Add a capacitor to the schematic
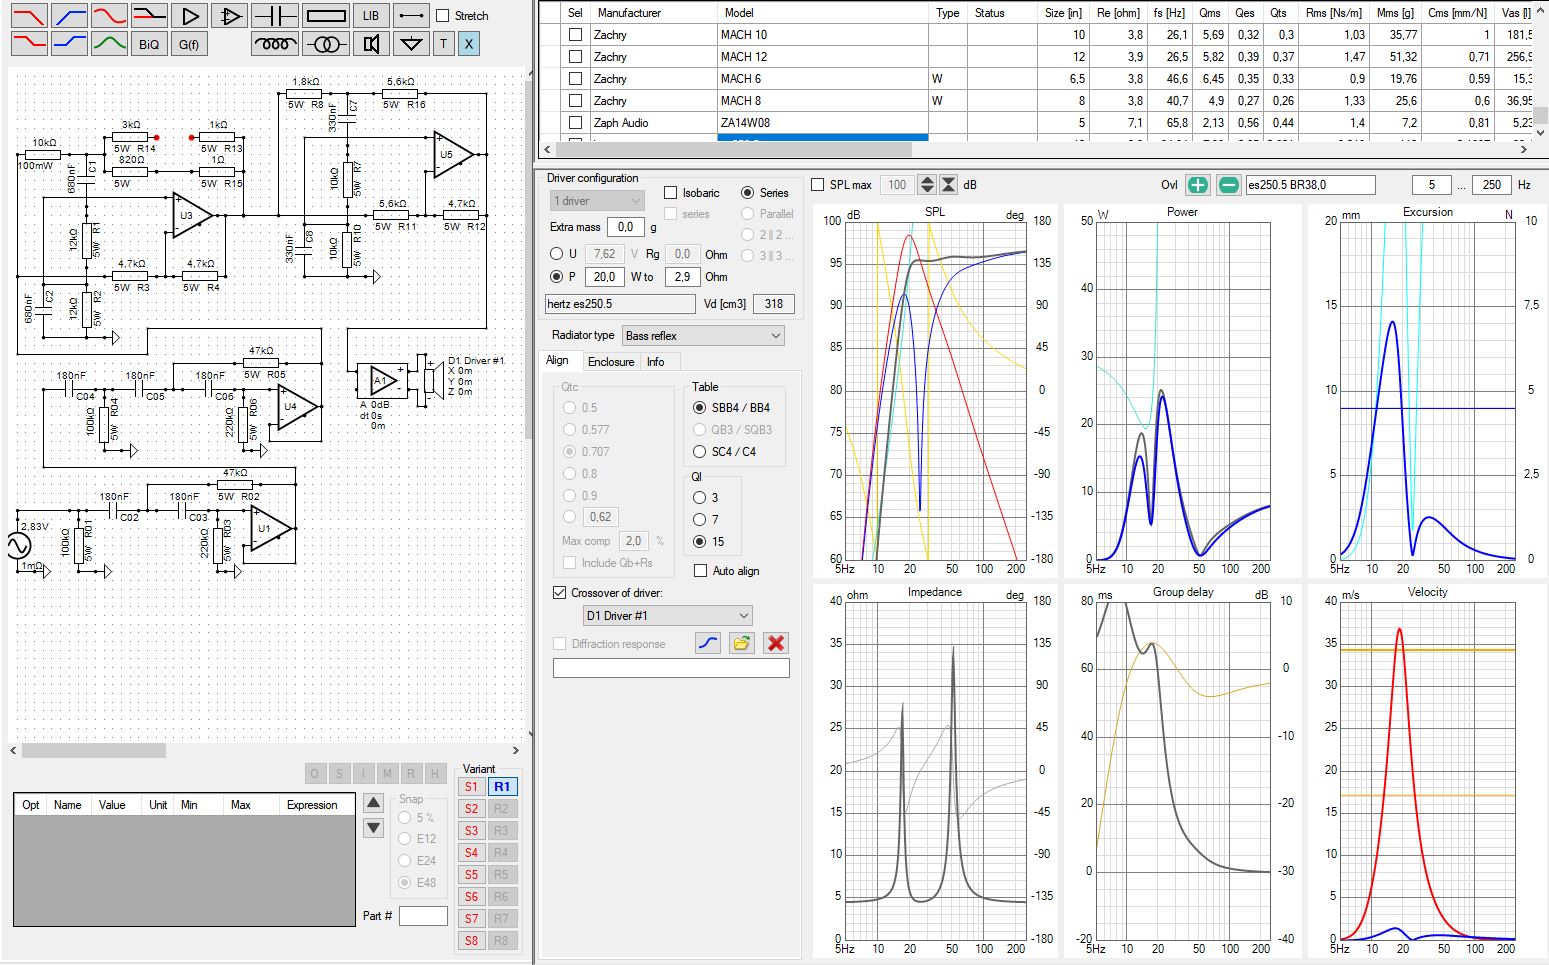The height and width of the screenshot is (965, 1549). pos(274,15)
